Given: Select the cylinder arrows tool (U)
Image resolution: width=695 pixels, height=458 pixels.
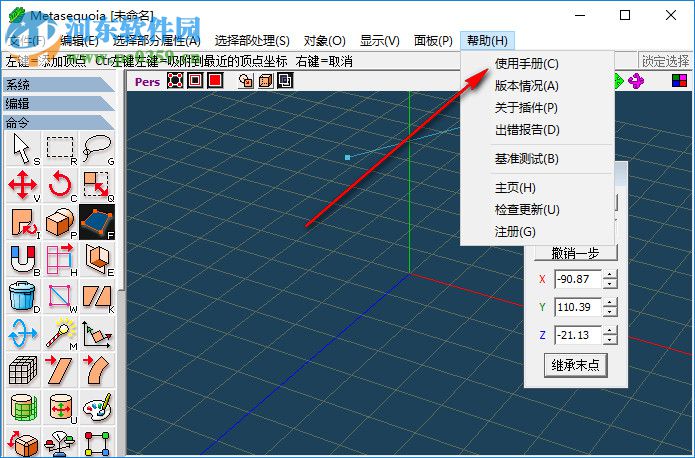Looking at the screenshot, I should (60, 407).
